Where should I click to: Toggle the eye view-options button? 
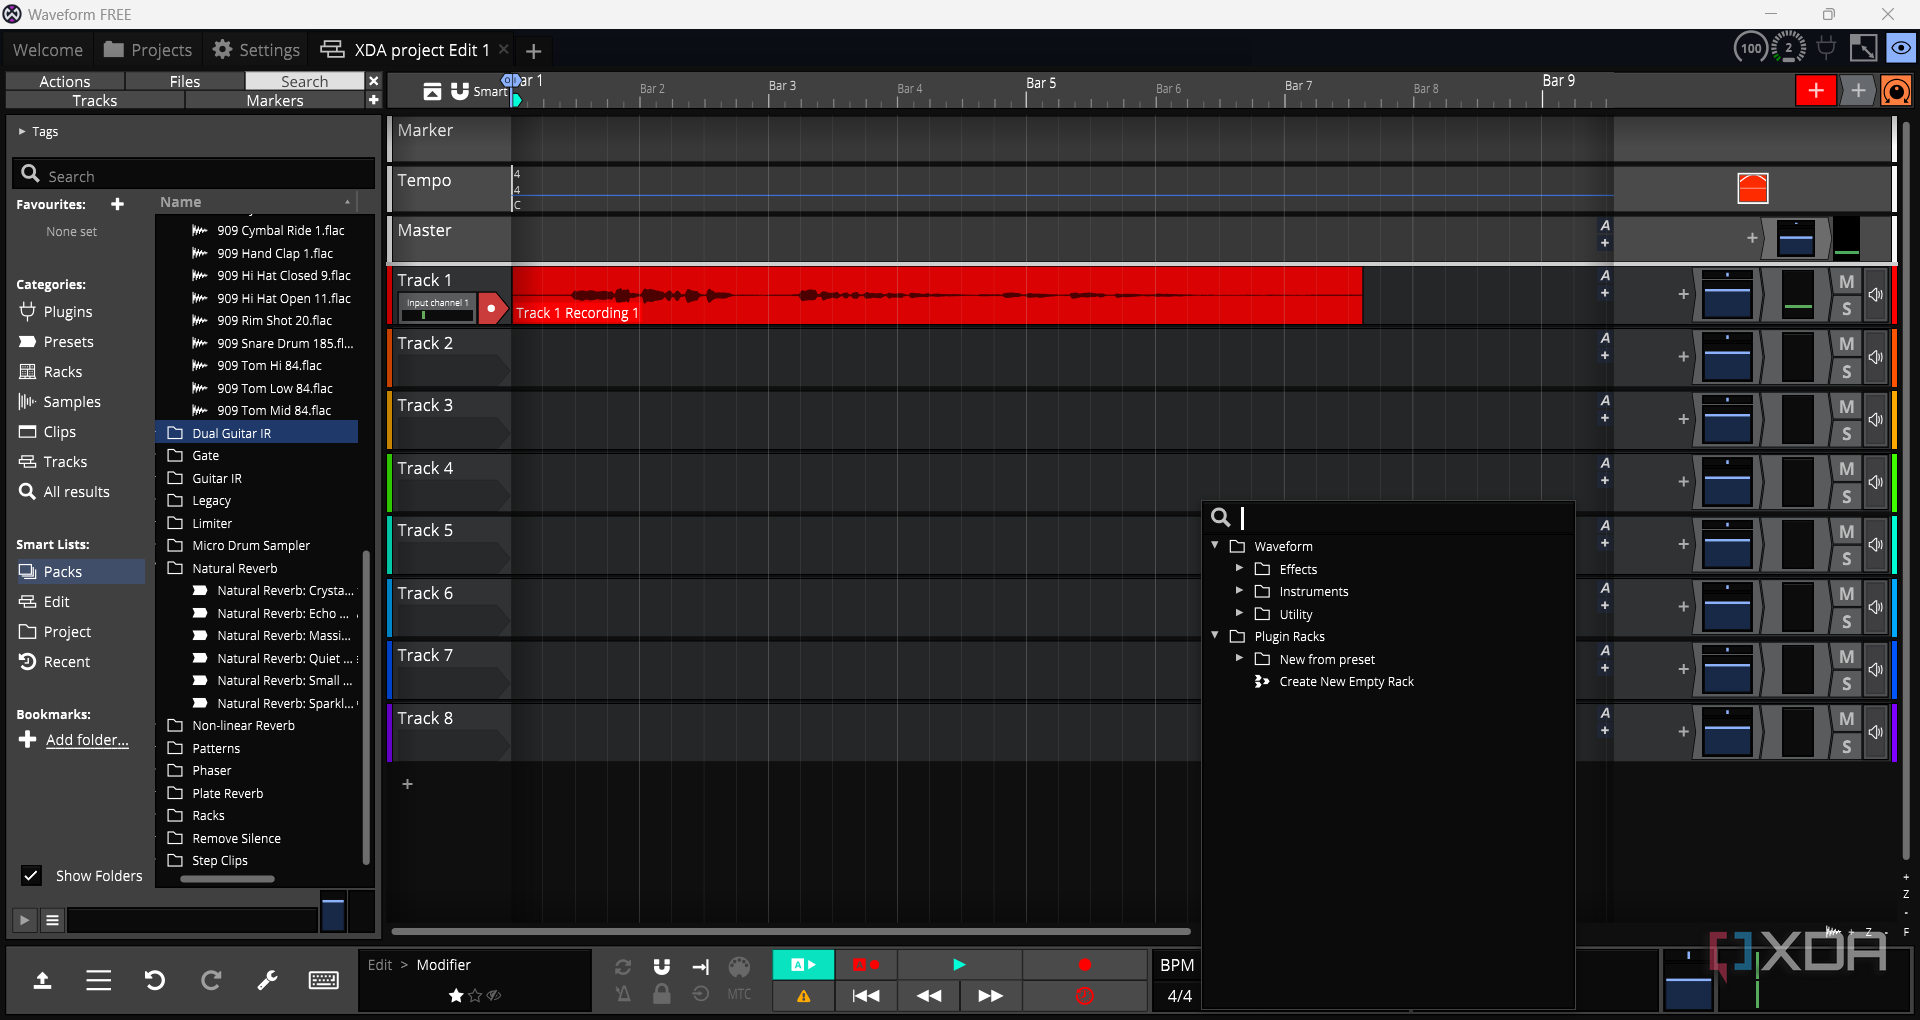tap(1900, 48)
